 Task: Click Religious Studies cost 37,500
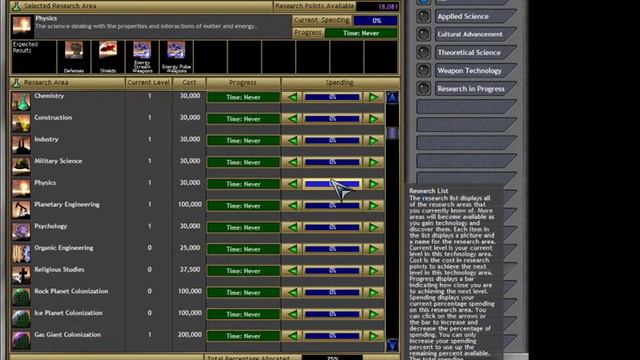point(190,270)
